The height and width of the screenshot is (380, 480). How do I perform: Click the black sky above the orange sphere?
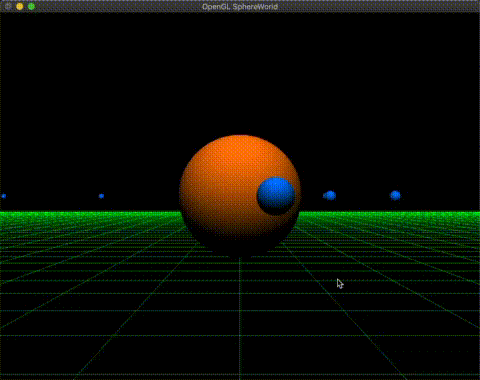240,73
